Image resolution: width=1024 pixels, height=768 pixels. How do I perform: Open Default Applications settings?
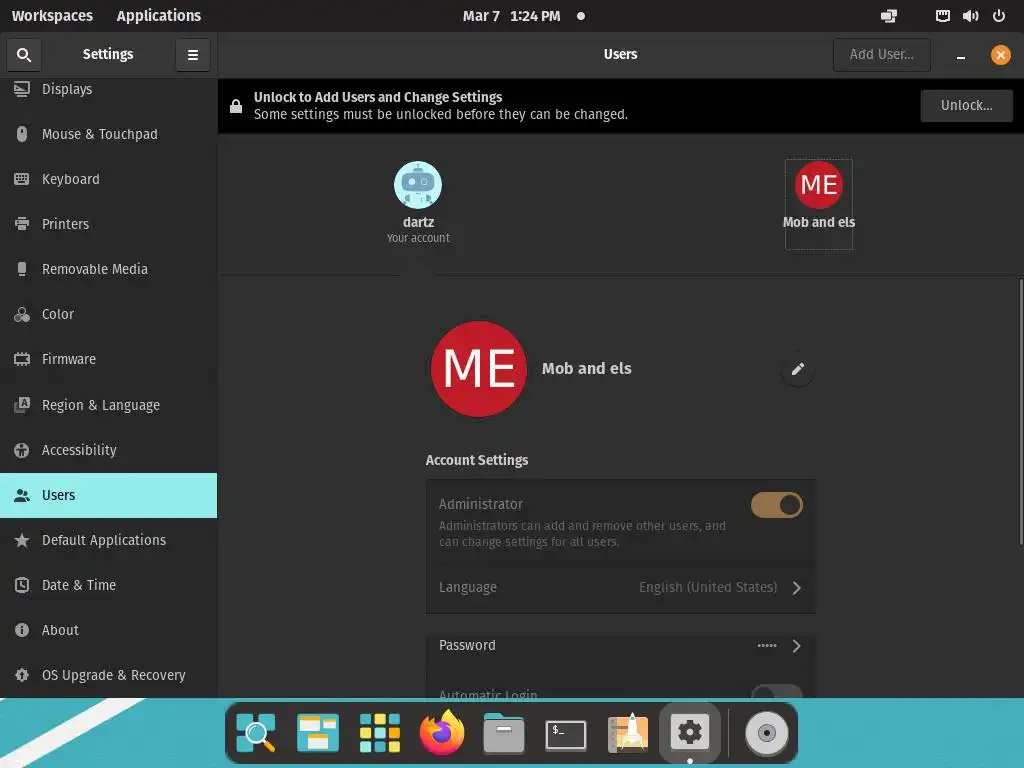coord(108,540)
